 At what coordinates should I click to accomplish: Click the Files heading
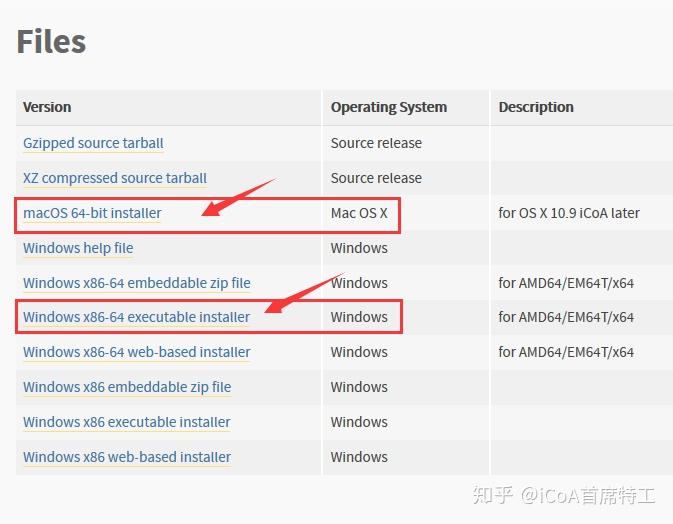[51, 41]
